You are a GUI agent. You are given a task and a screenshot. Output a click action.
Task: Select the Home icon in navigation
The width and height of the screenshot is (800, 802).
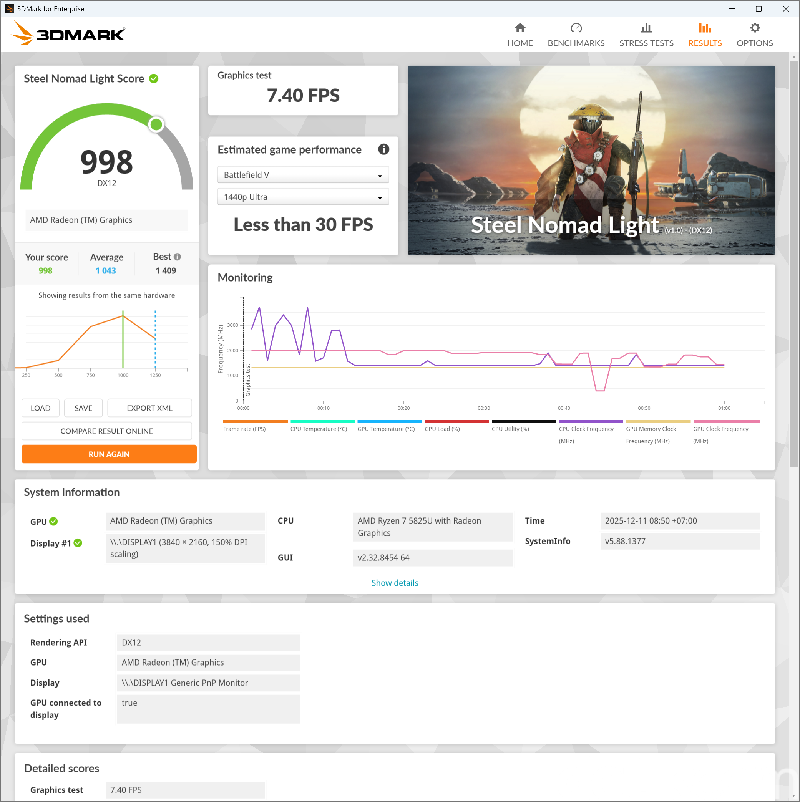[x=520, y=32]
